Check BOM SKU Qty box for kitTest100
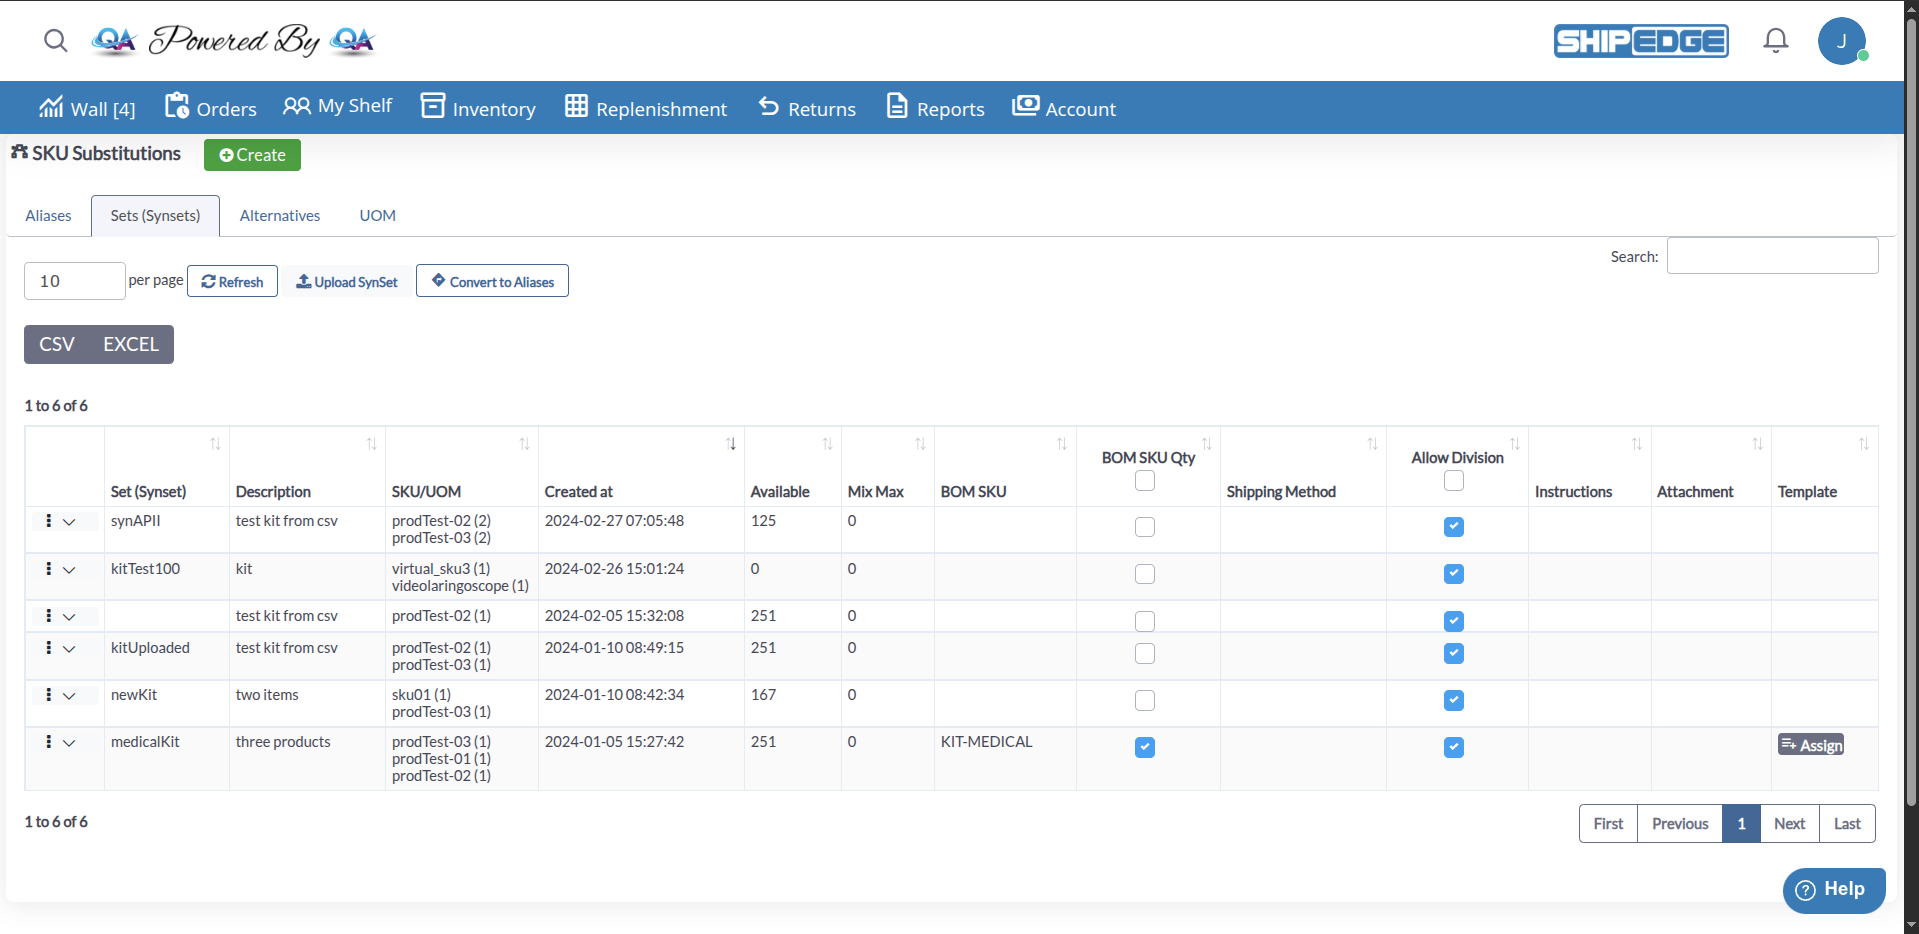The height and width of the screenshot is (934, 1919). point(1145,574)
